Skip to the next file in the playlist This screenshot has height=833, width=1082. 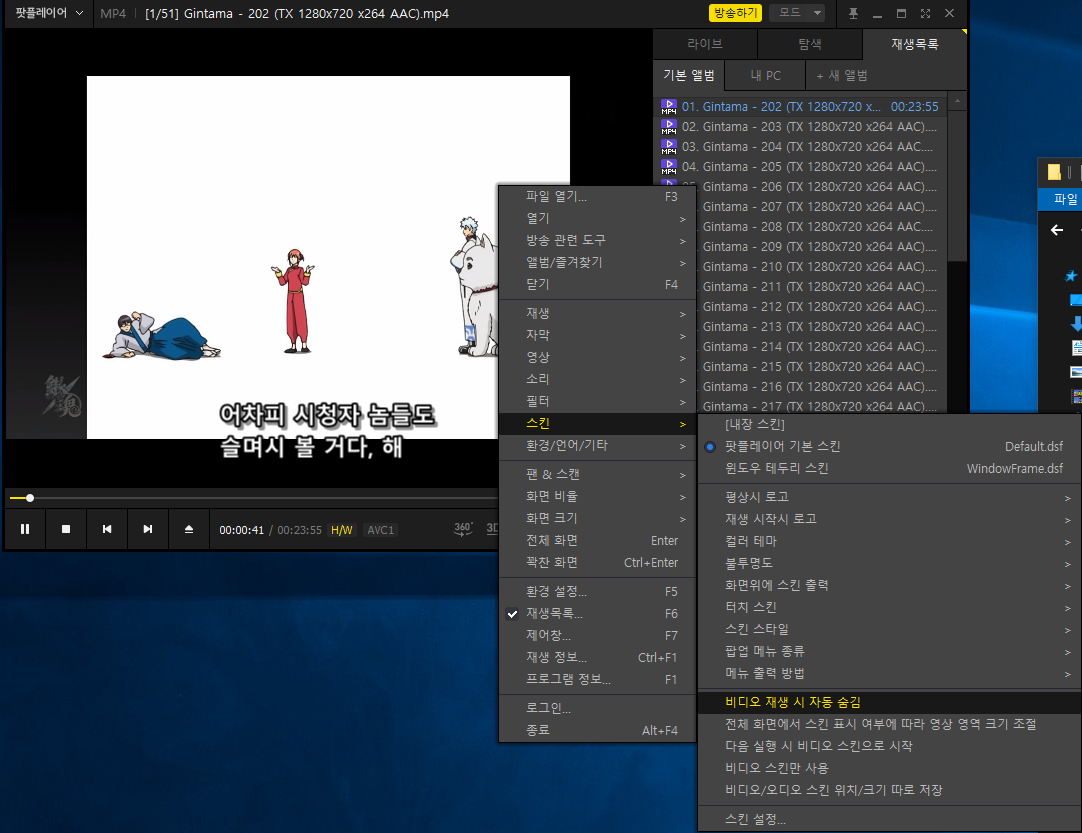pos(148,529)
